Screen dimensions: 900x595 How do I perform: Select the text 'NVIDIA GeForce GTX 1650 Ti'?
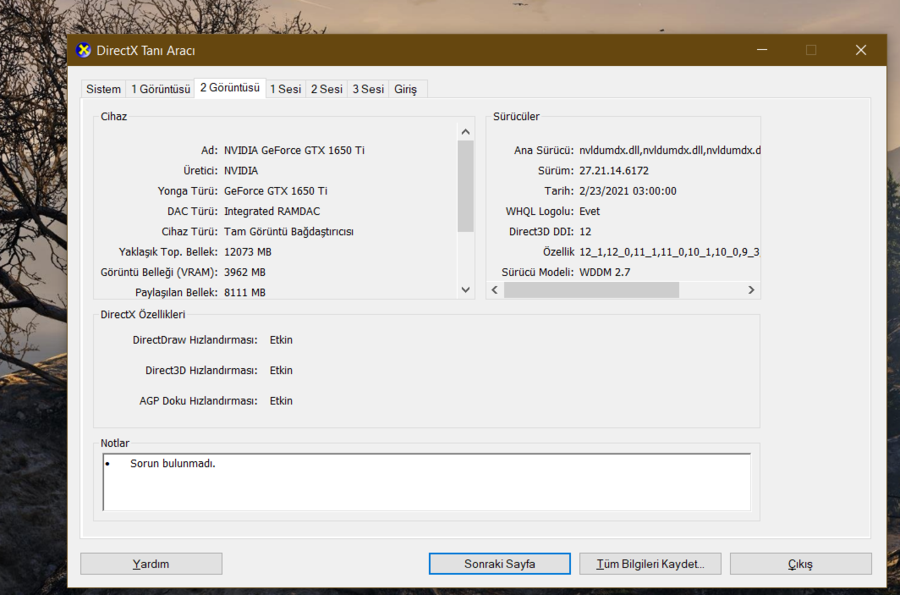coord(294,150)
